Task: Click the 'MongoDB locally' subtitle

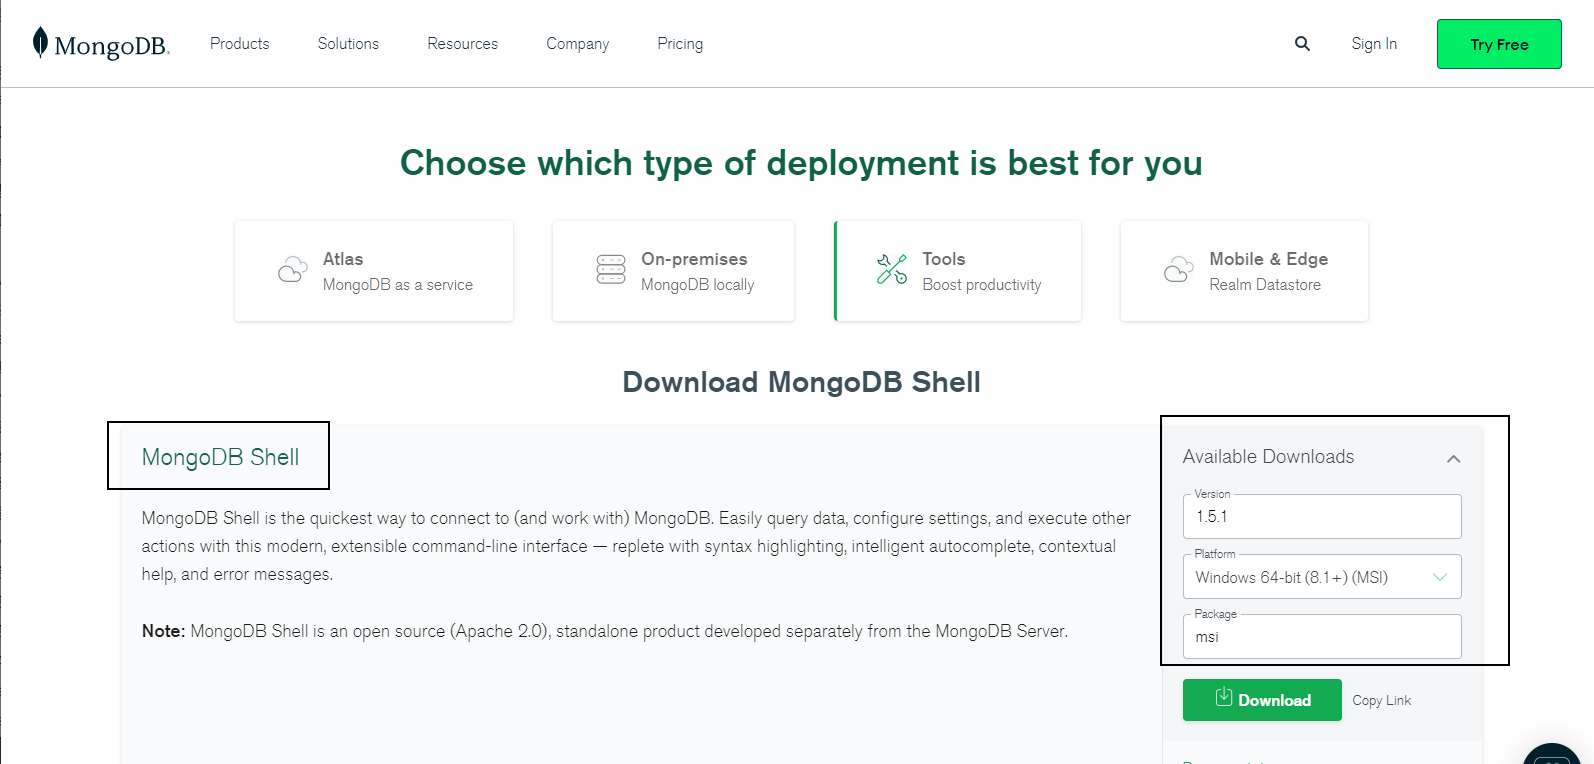Action: (698, 285)
